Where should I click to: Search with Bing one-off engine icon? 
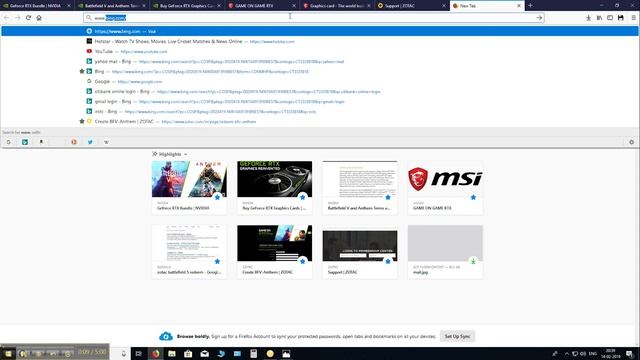pos(25,142)
